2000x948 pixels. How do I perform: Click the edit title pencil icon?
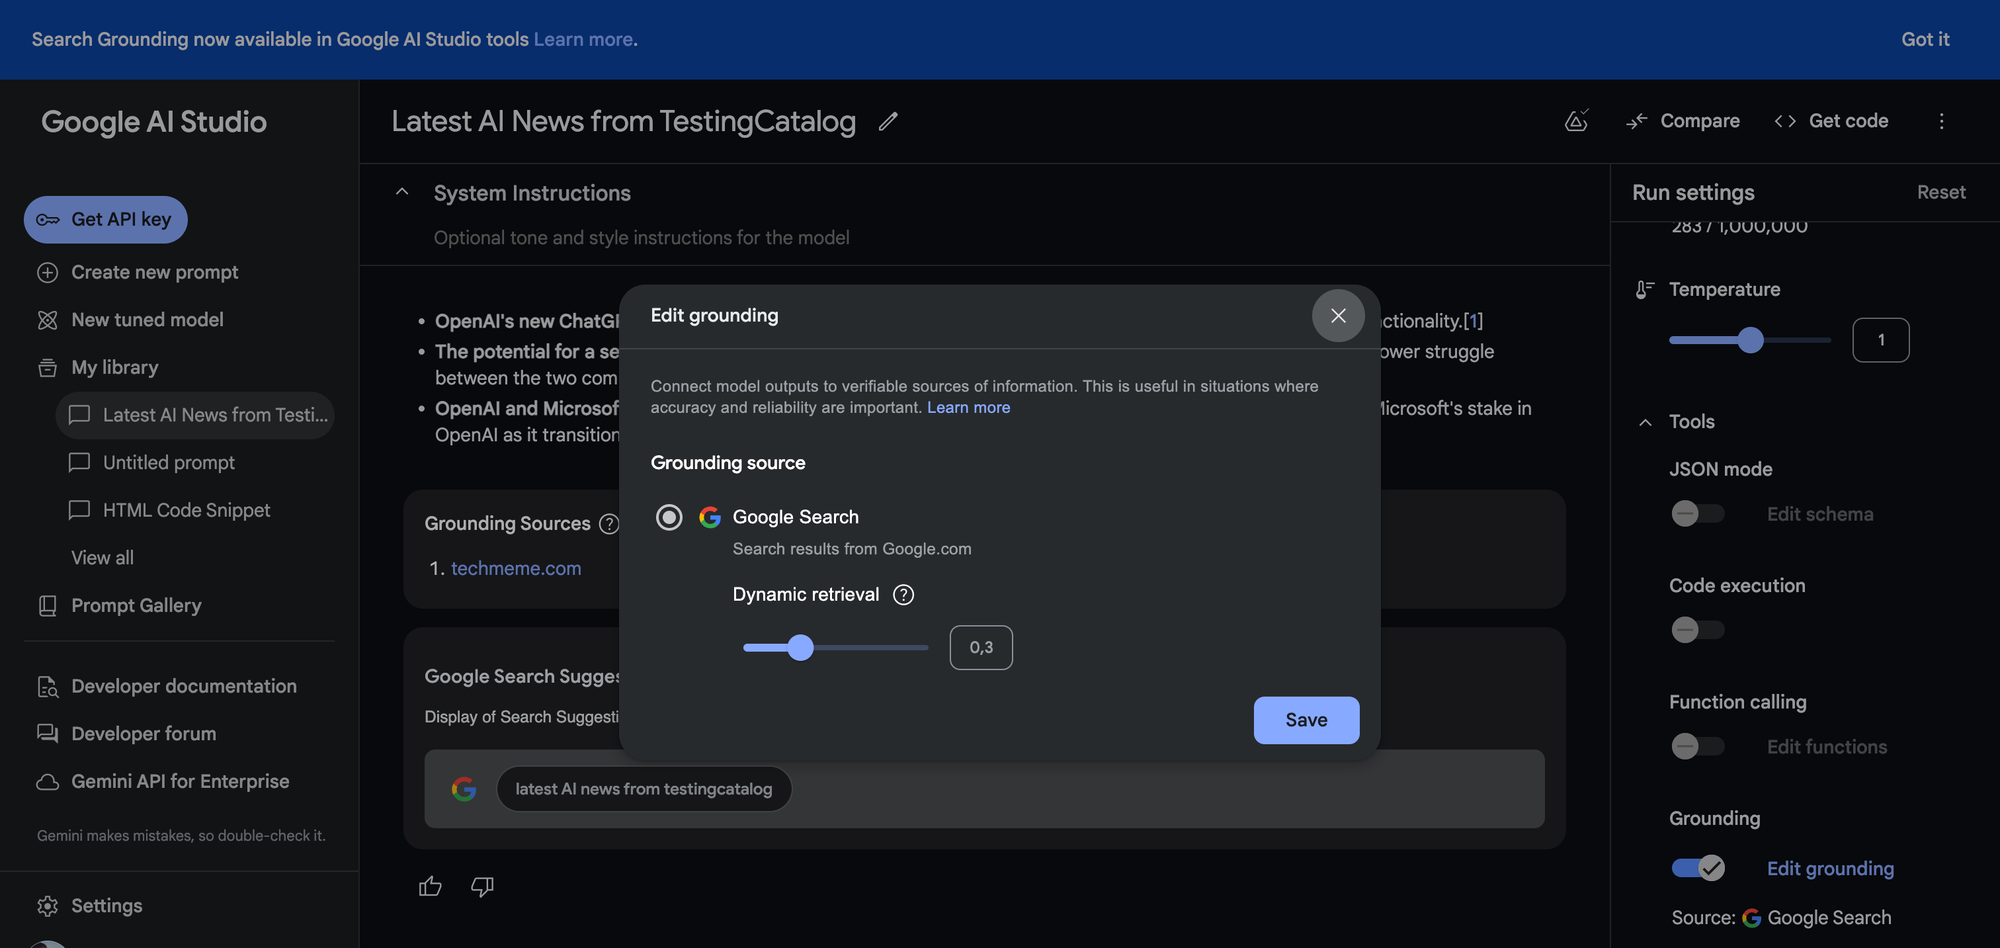click(x=888, y=121)
